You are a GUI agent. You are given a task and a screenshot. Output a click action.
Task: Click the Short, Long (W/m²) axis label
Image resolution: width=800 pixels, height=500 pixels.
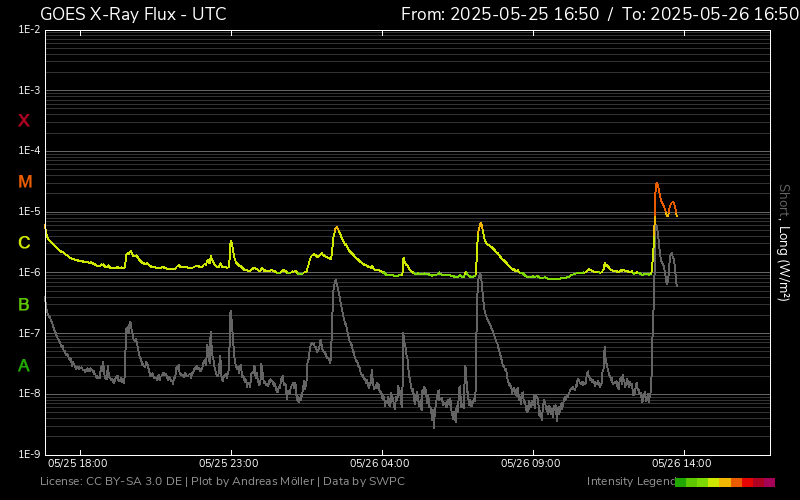coord(784,242)
